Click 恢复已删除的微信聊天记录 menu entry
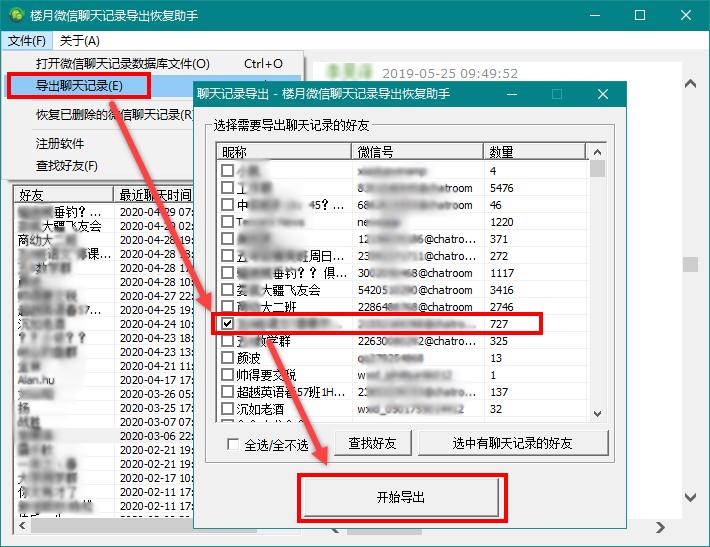This screenshot has height=547, width=710. point(113,115)
